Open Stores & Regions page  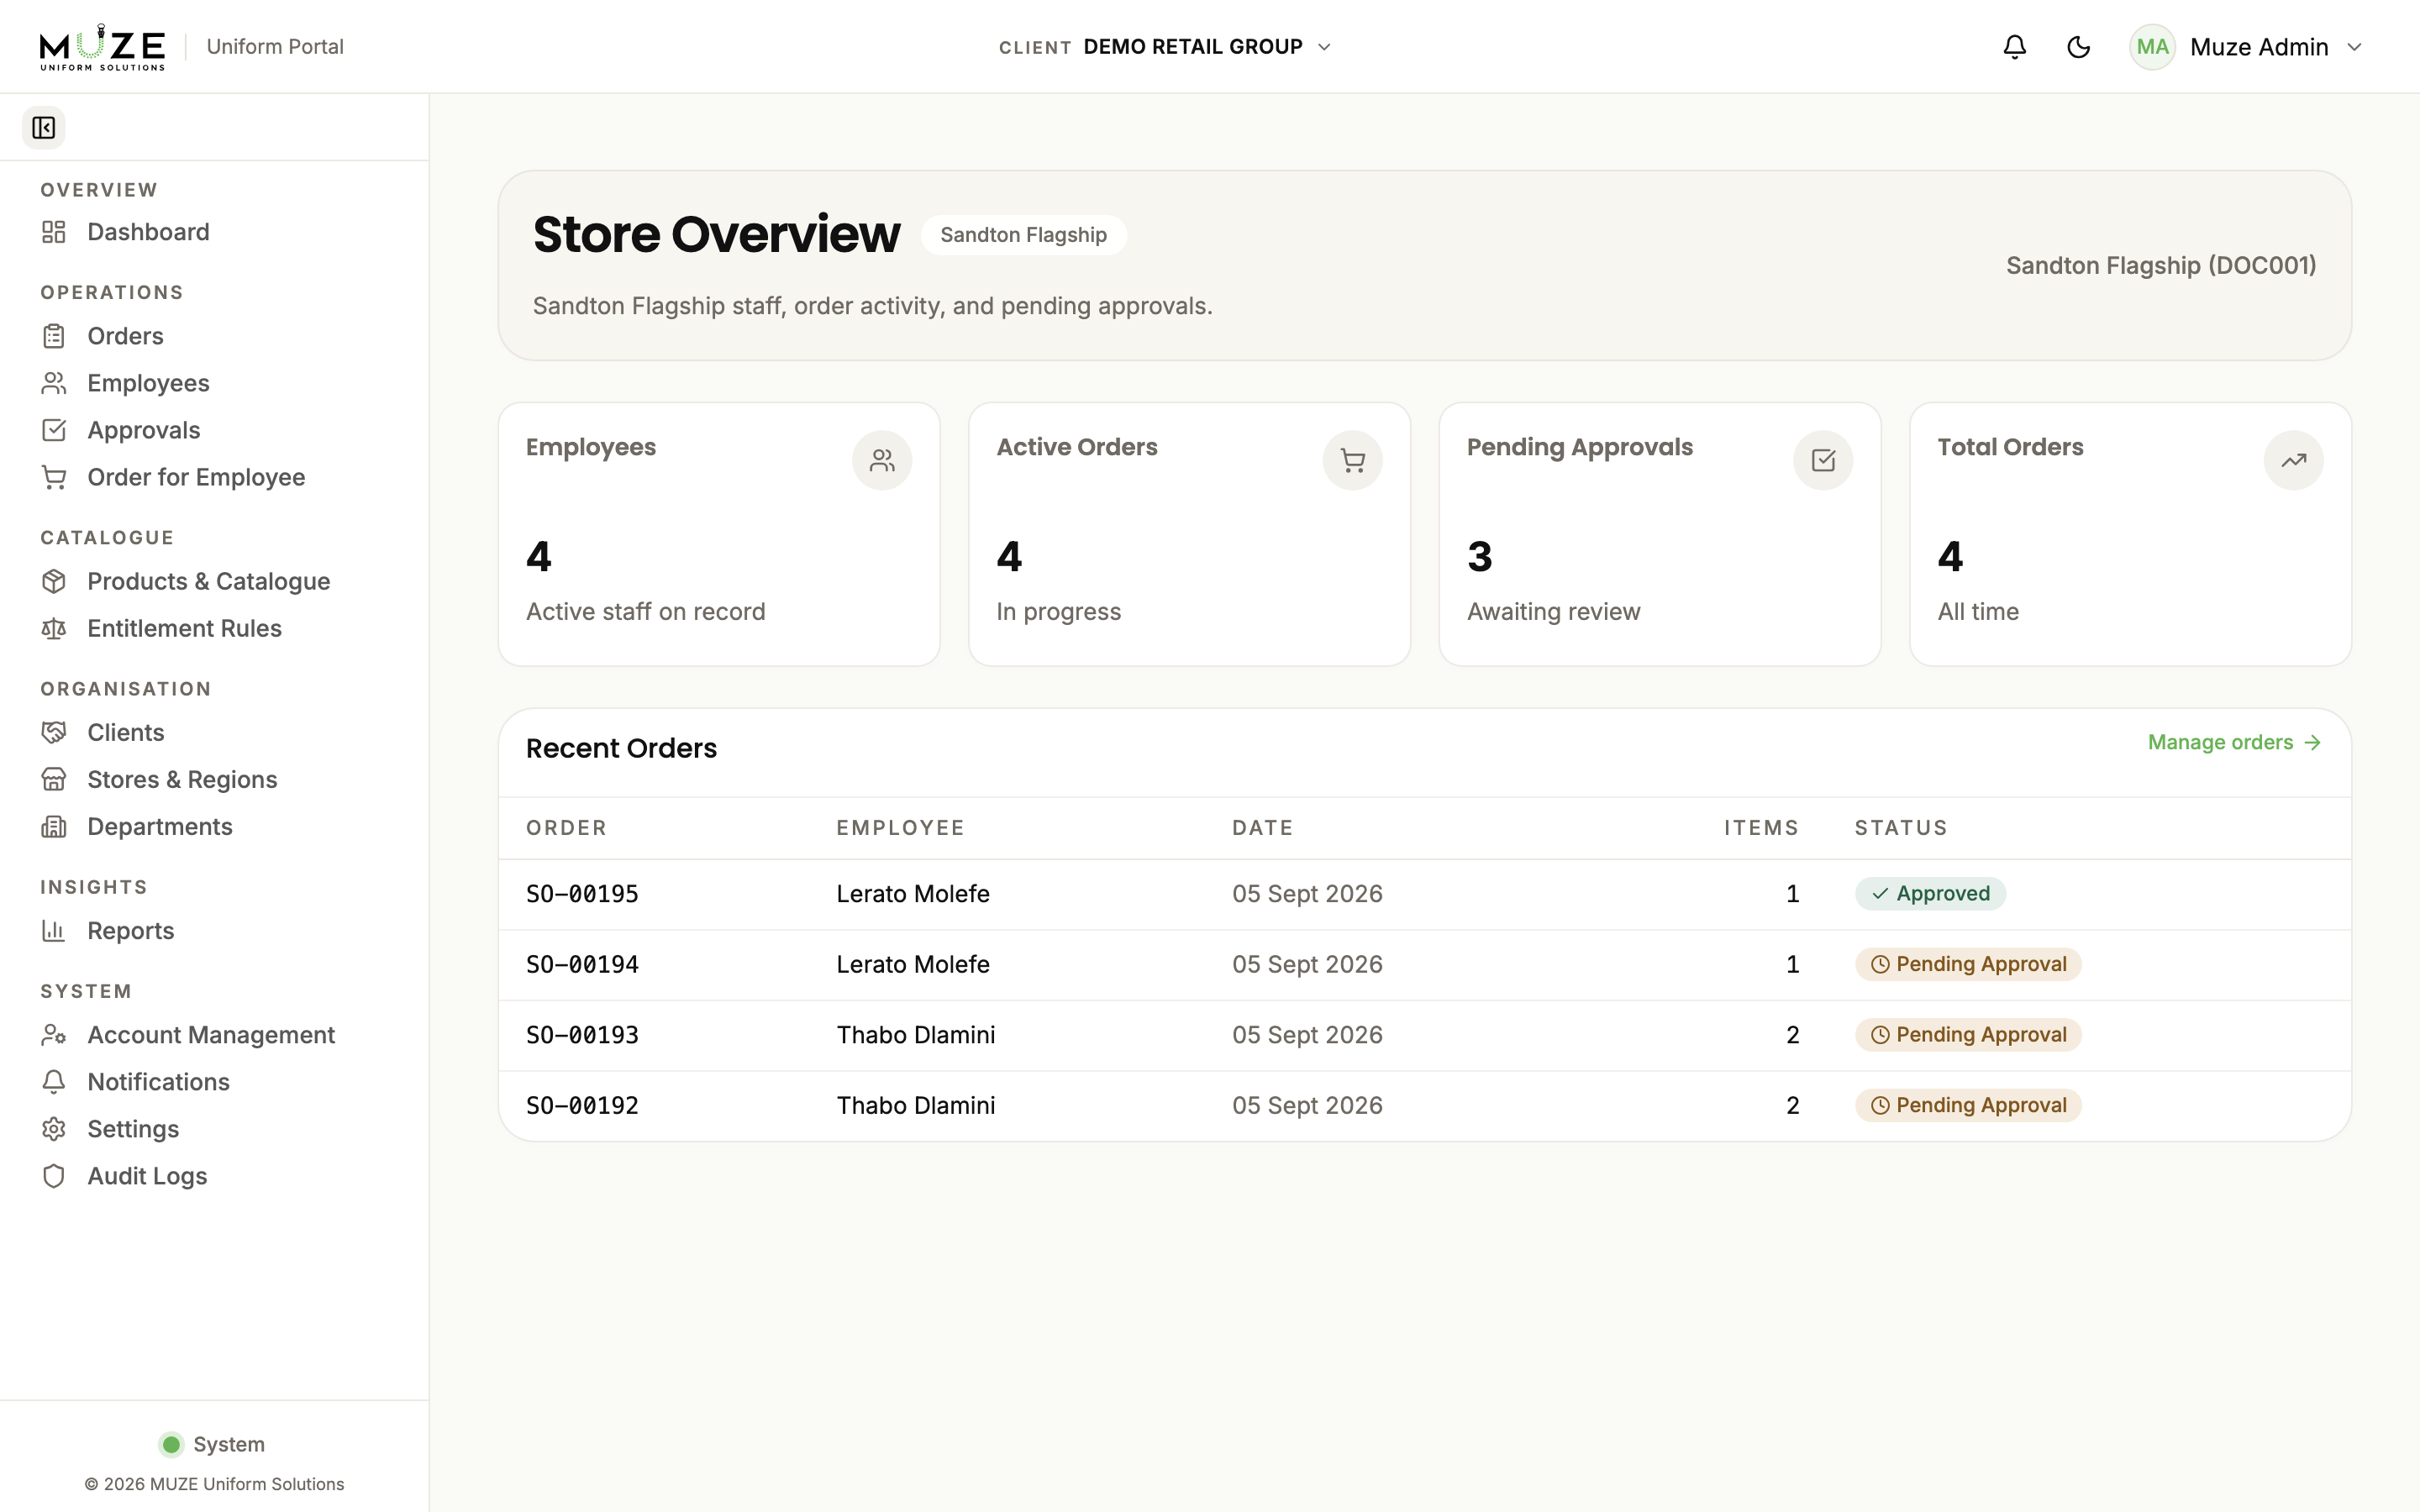(x=182, y=779)
